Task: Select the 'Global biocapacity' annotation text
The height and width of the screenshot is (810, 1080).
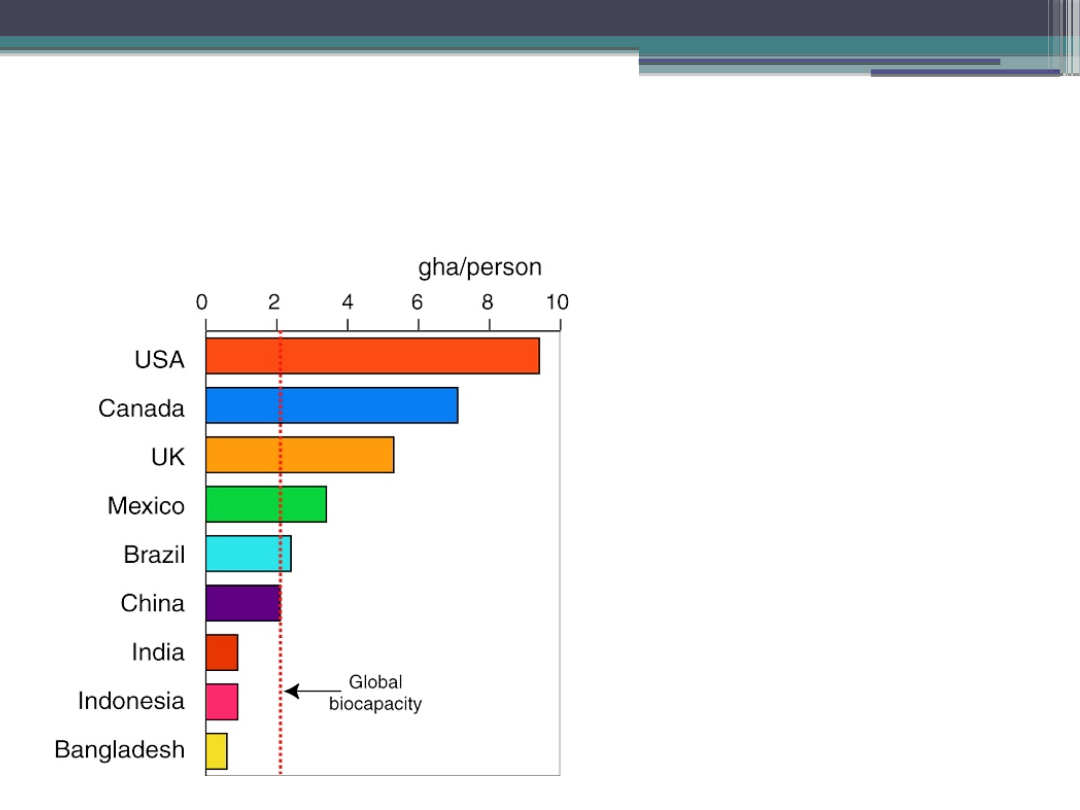Action: pos(375,693)
